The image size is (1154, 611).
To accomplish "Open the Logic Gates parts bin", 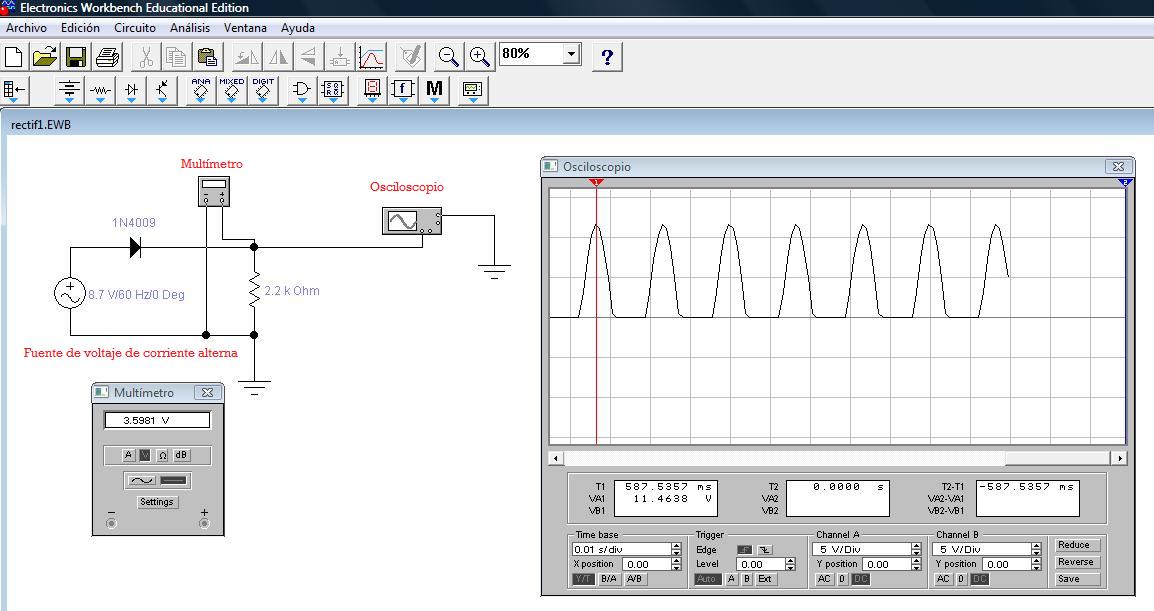I will pyautogui.click(x=301, y=90).
